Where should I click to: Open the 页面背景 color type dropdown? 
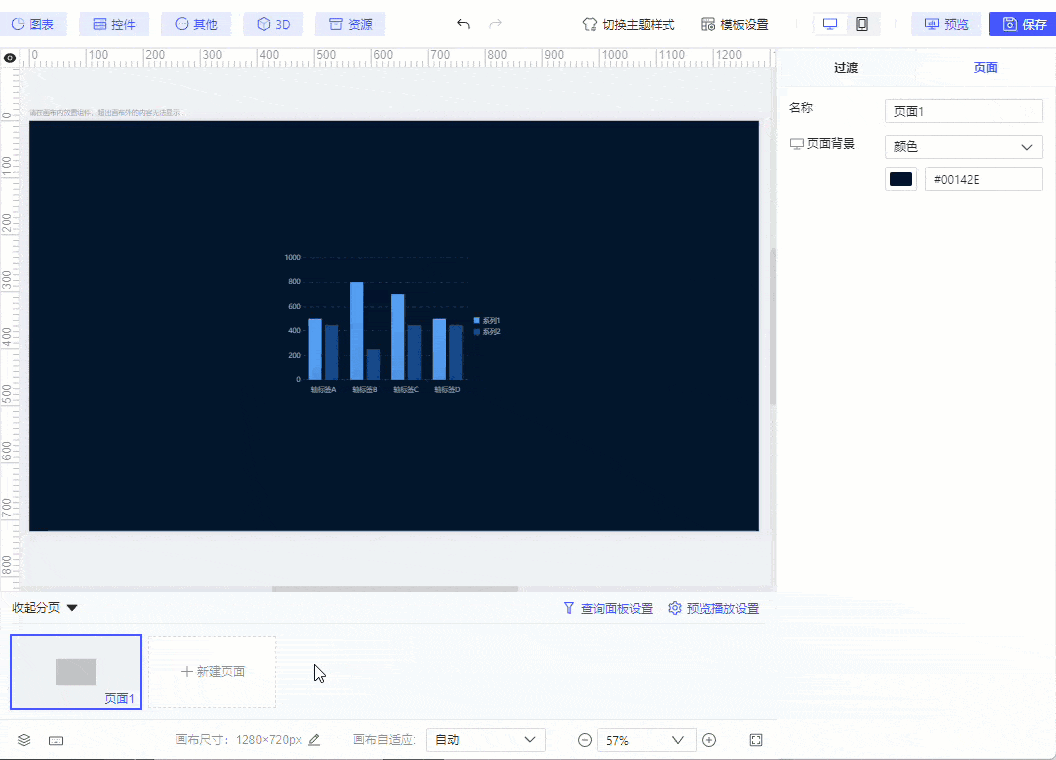(x=963, y=146)
